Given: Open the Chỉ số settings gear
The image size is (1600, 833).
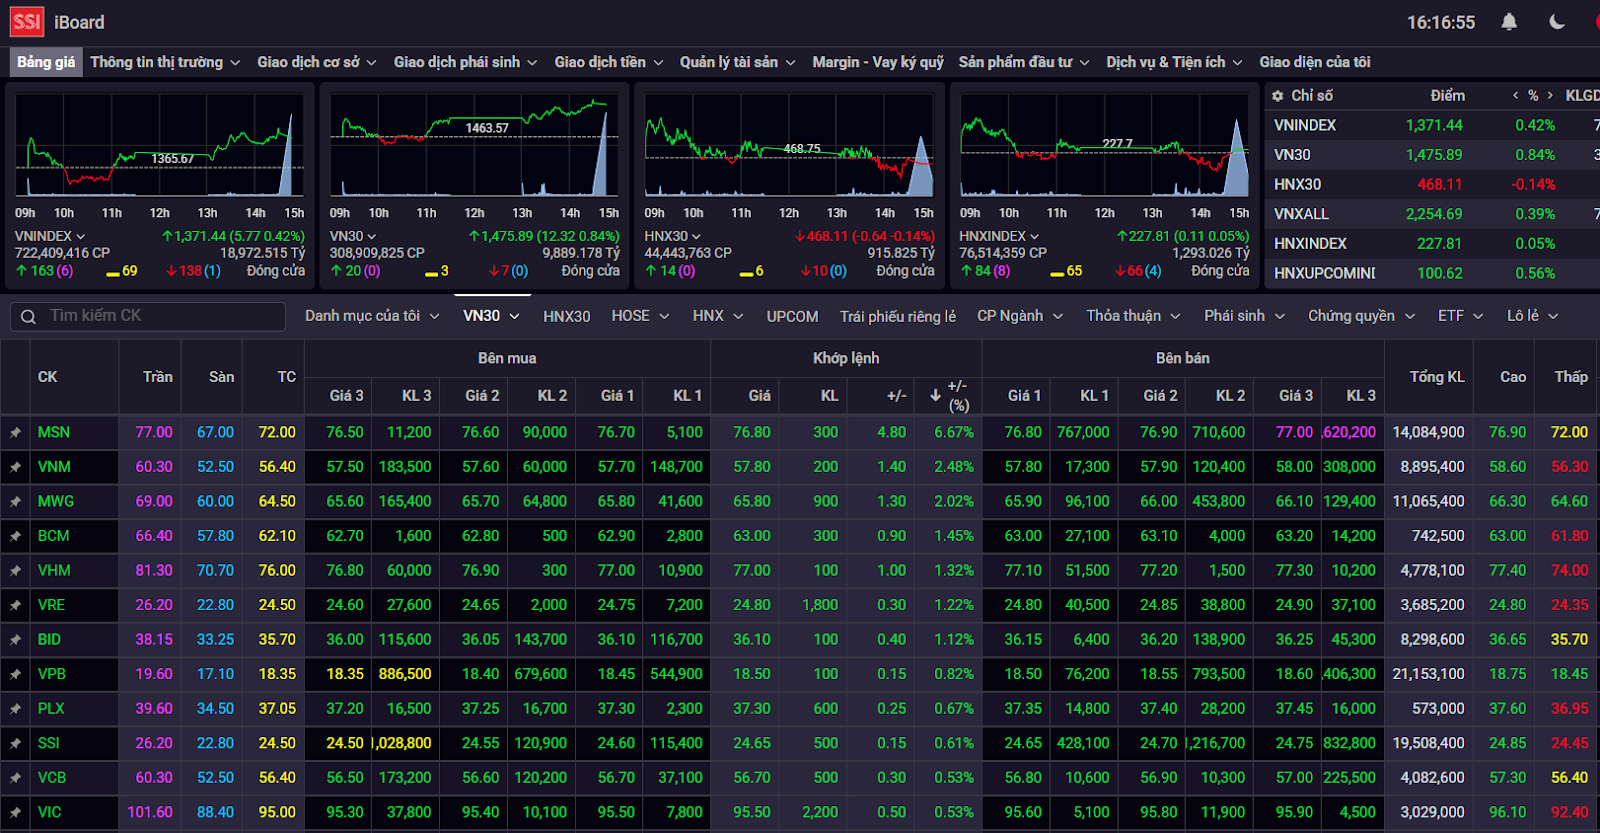Looking at the screenshot, I should coord(1278,96).
